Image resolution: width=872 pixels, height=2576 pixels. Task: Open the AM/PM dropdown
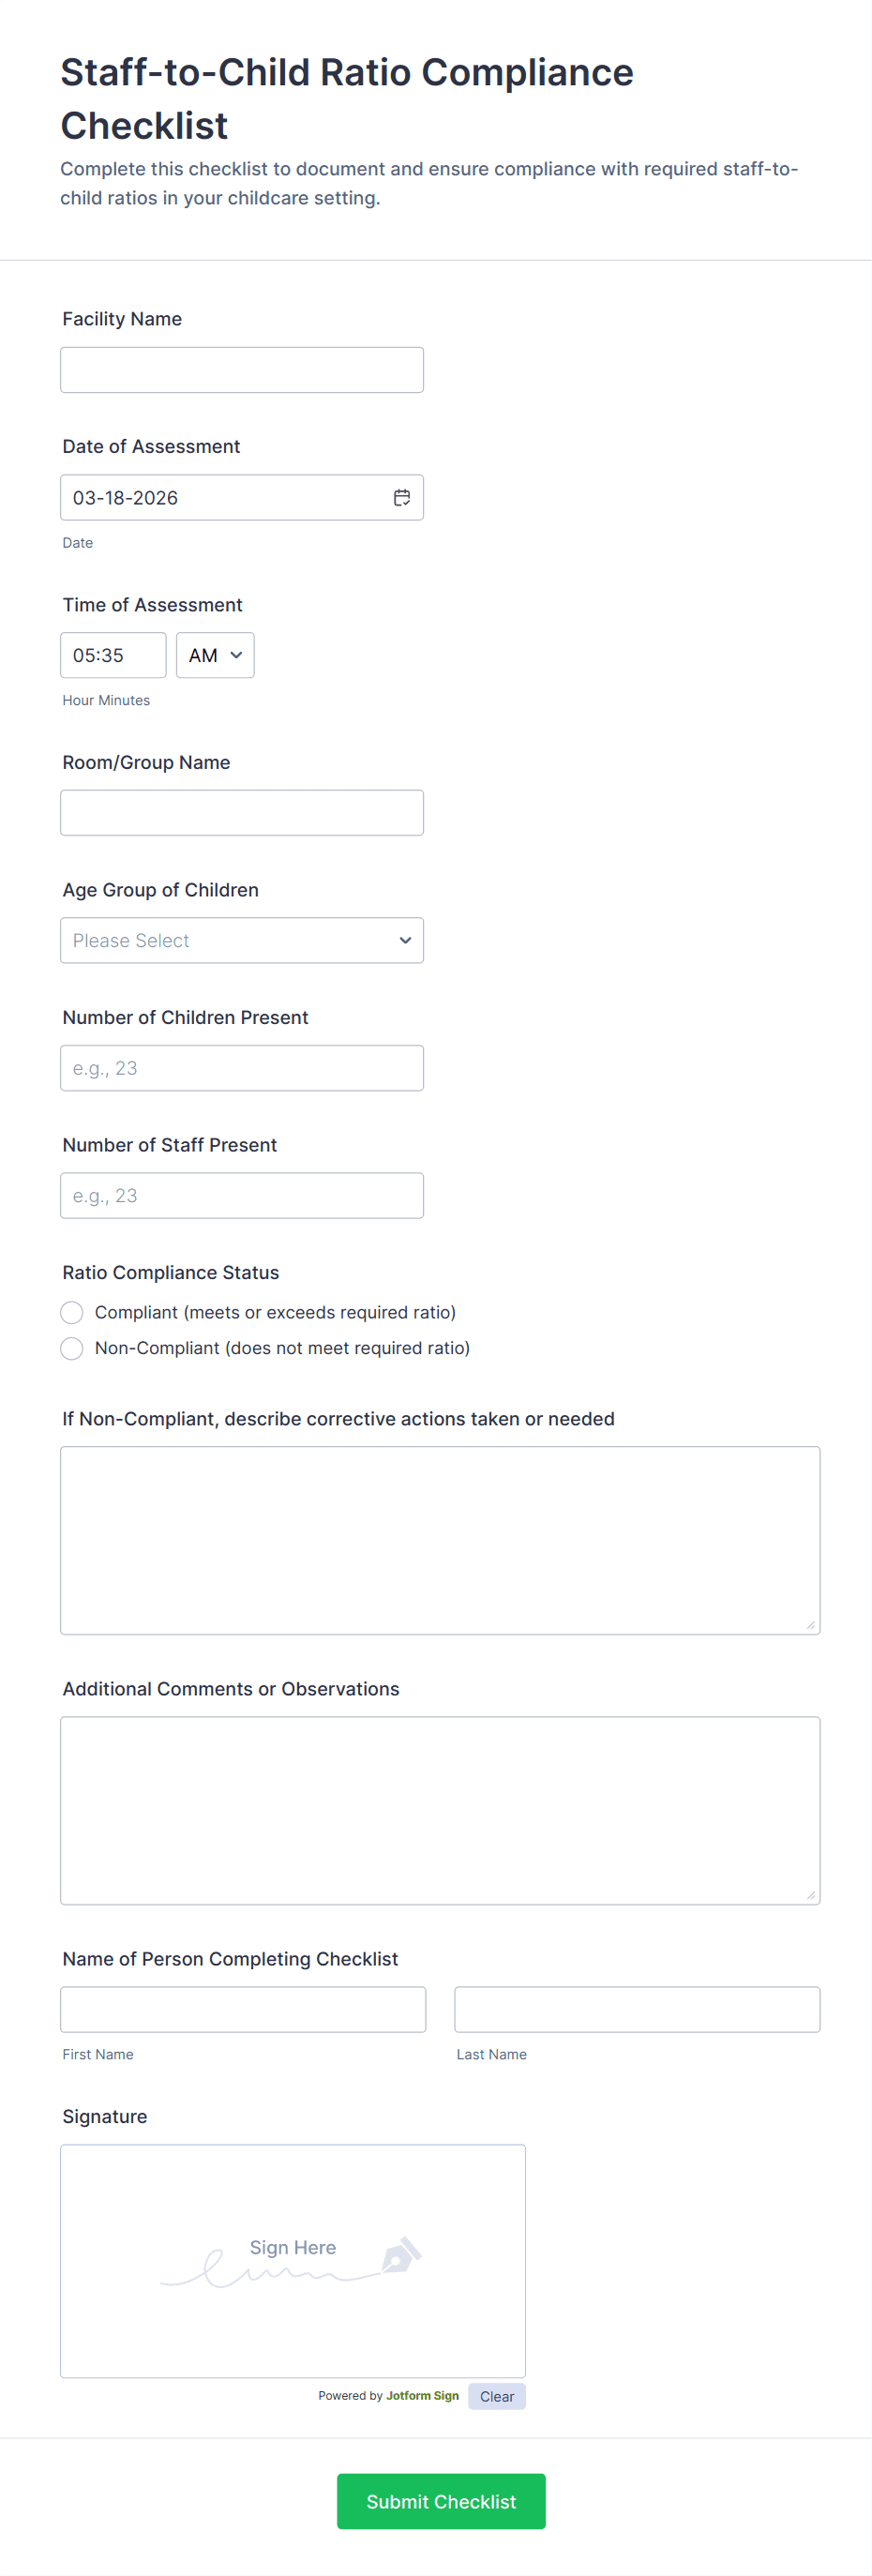(x=215, y=655)
